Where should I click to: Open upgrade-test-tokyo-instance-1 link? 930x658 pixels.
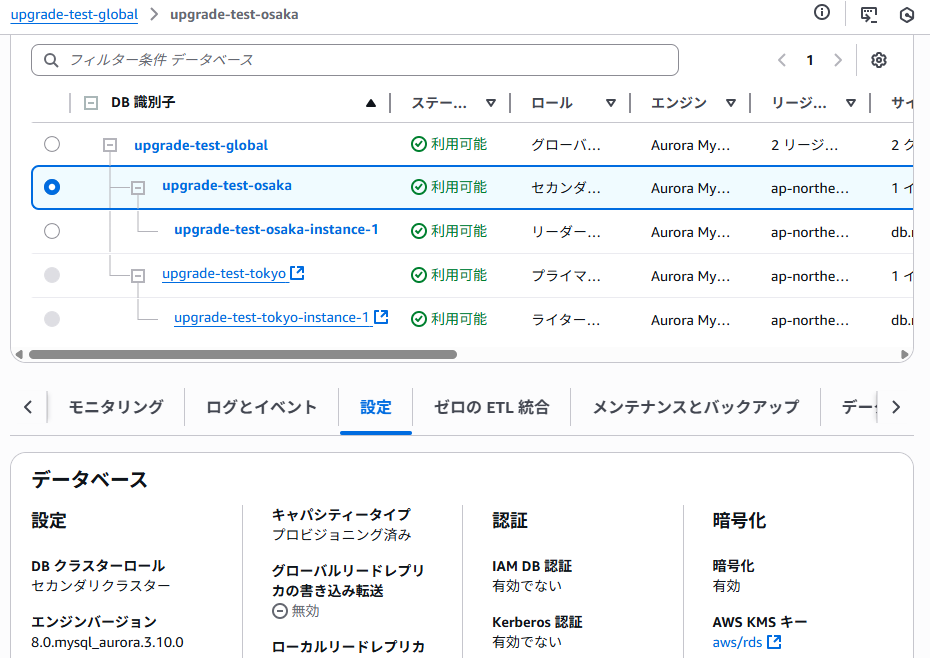(271, 317)
